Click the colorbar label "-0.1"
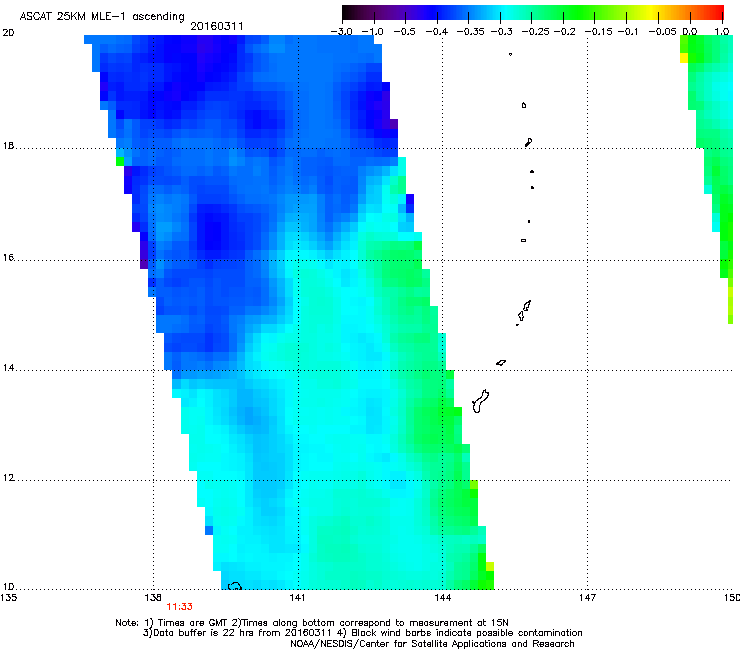The height and width of the screenshot is (650, 740). point(628,32)
